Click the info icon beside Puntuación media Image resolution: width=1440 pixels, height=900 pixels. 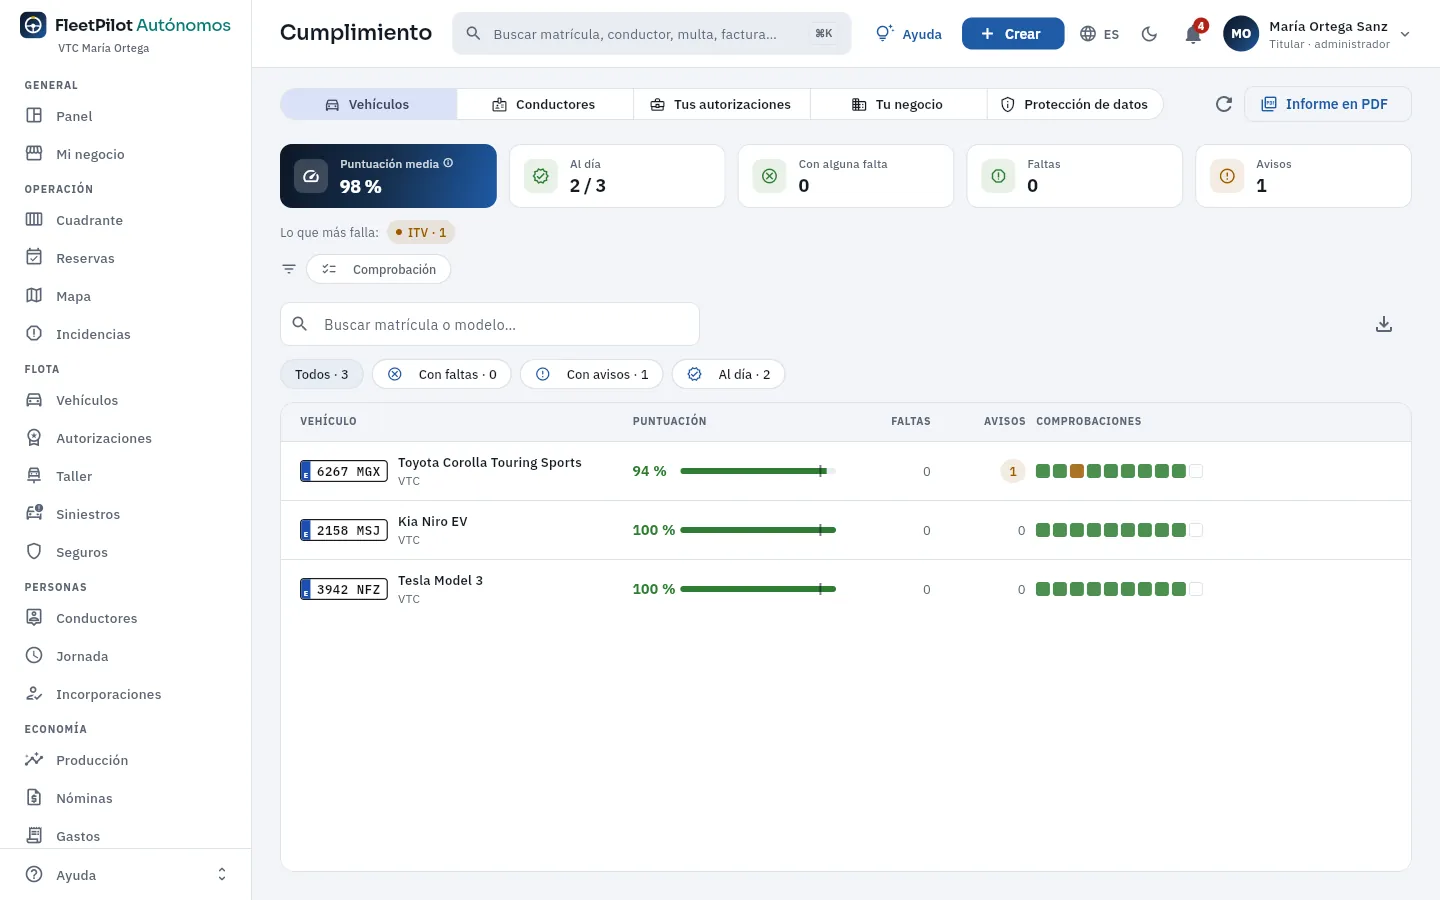click(448, 163)
